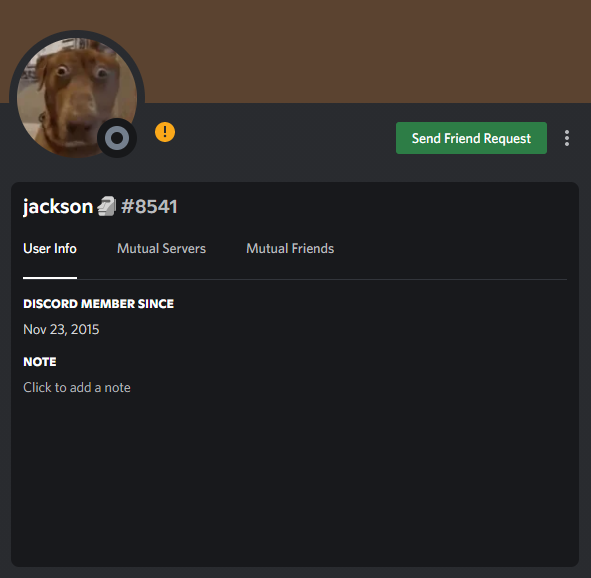Switch to the Mutual Servers tab
The width and height of the screenshot is (591, 578).
pyautogui.click(x=161, y=248)
